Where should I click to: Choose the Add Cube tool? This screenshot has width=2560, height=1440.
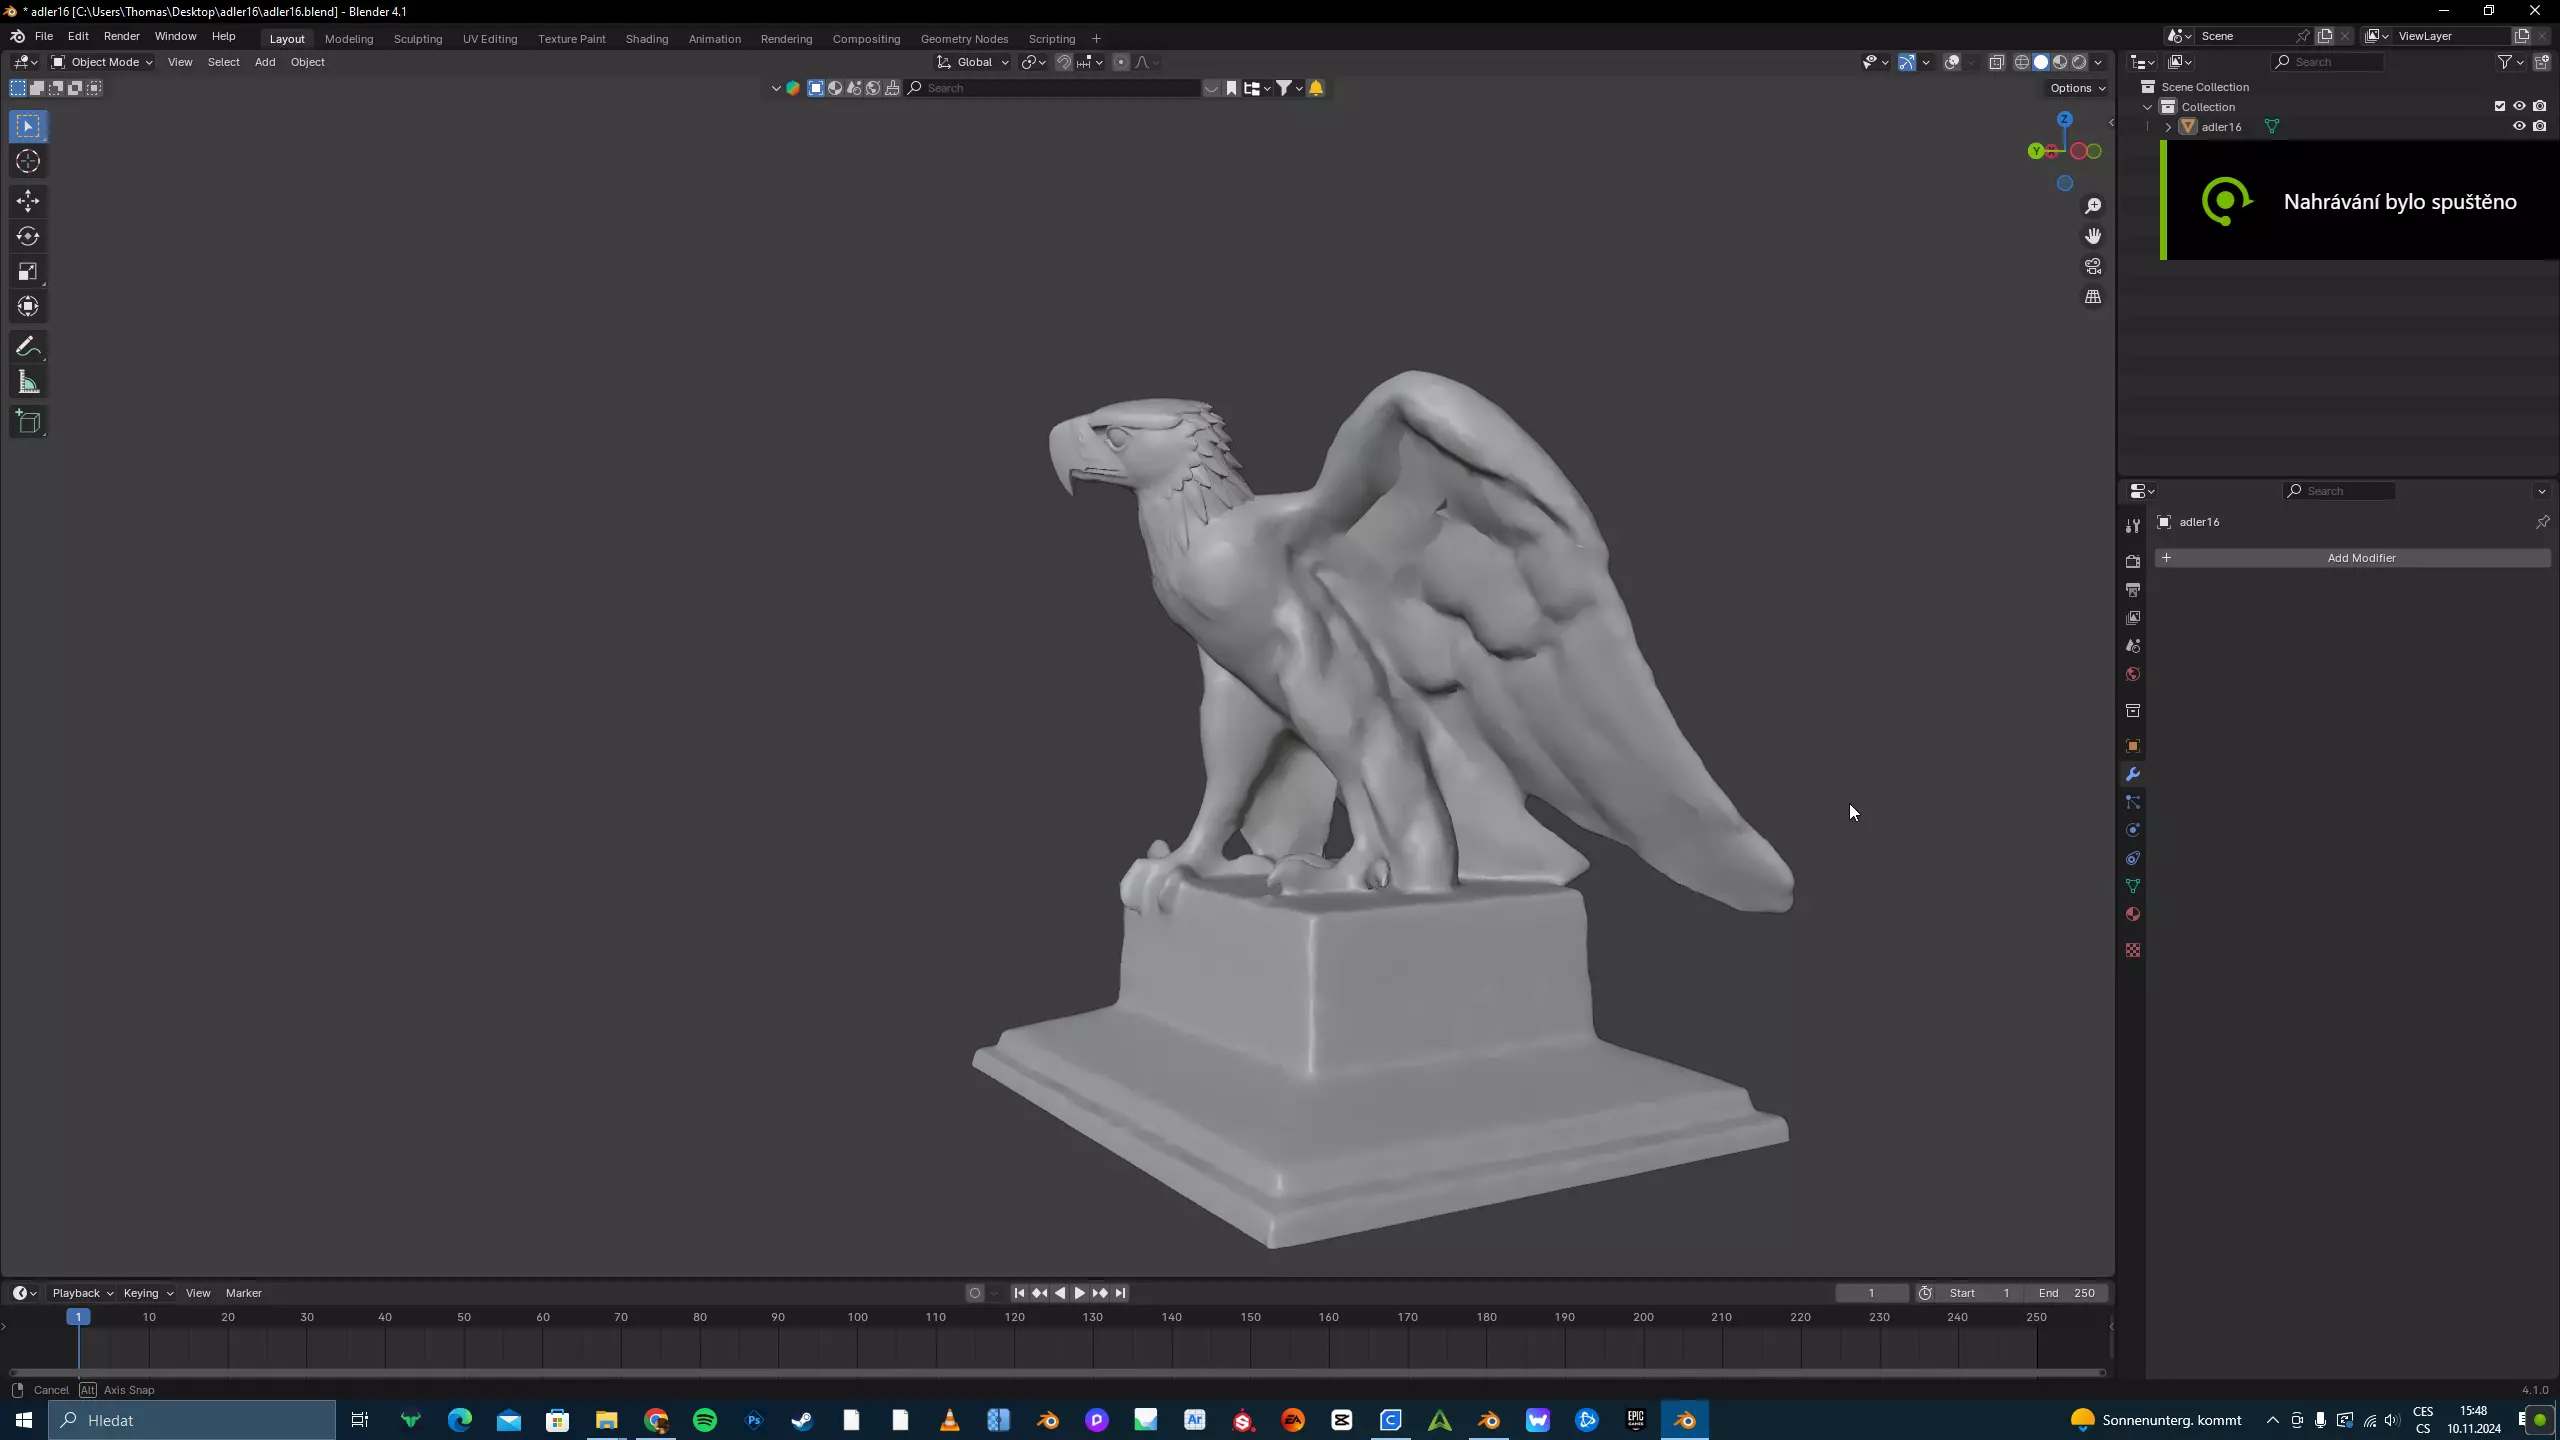28,422
